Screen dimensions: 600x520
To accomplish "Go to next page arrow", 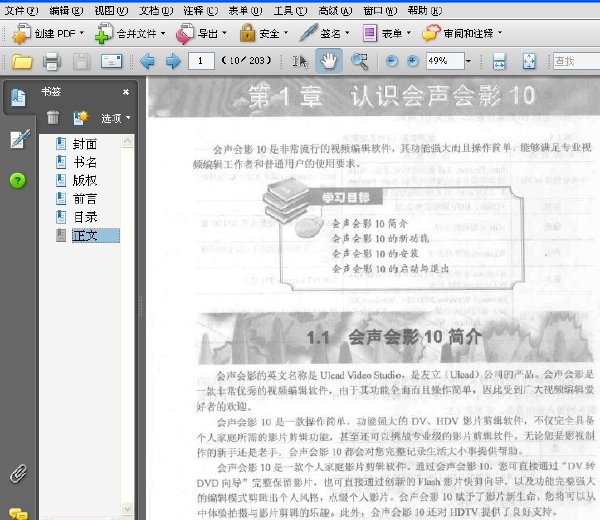I will click(x=173, y=61).
